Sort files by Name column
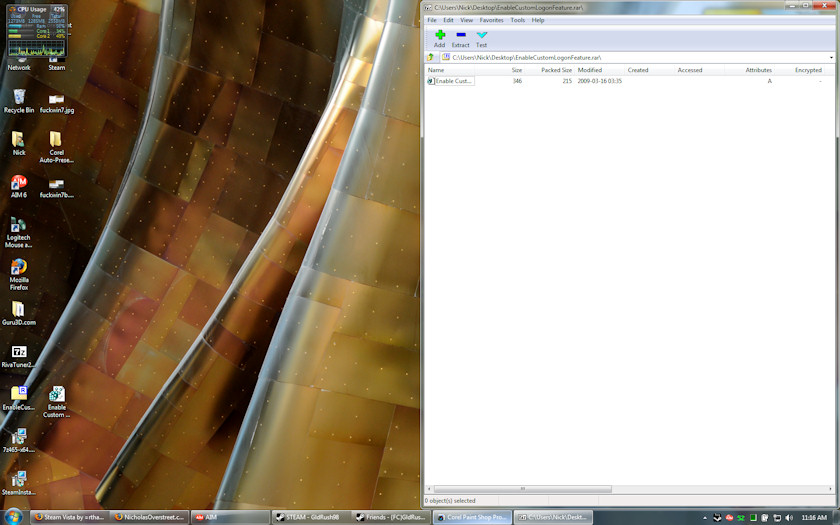 click(449, 70)
